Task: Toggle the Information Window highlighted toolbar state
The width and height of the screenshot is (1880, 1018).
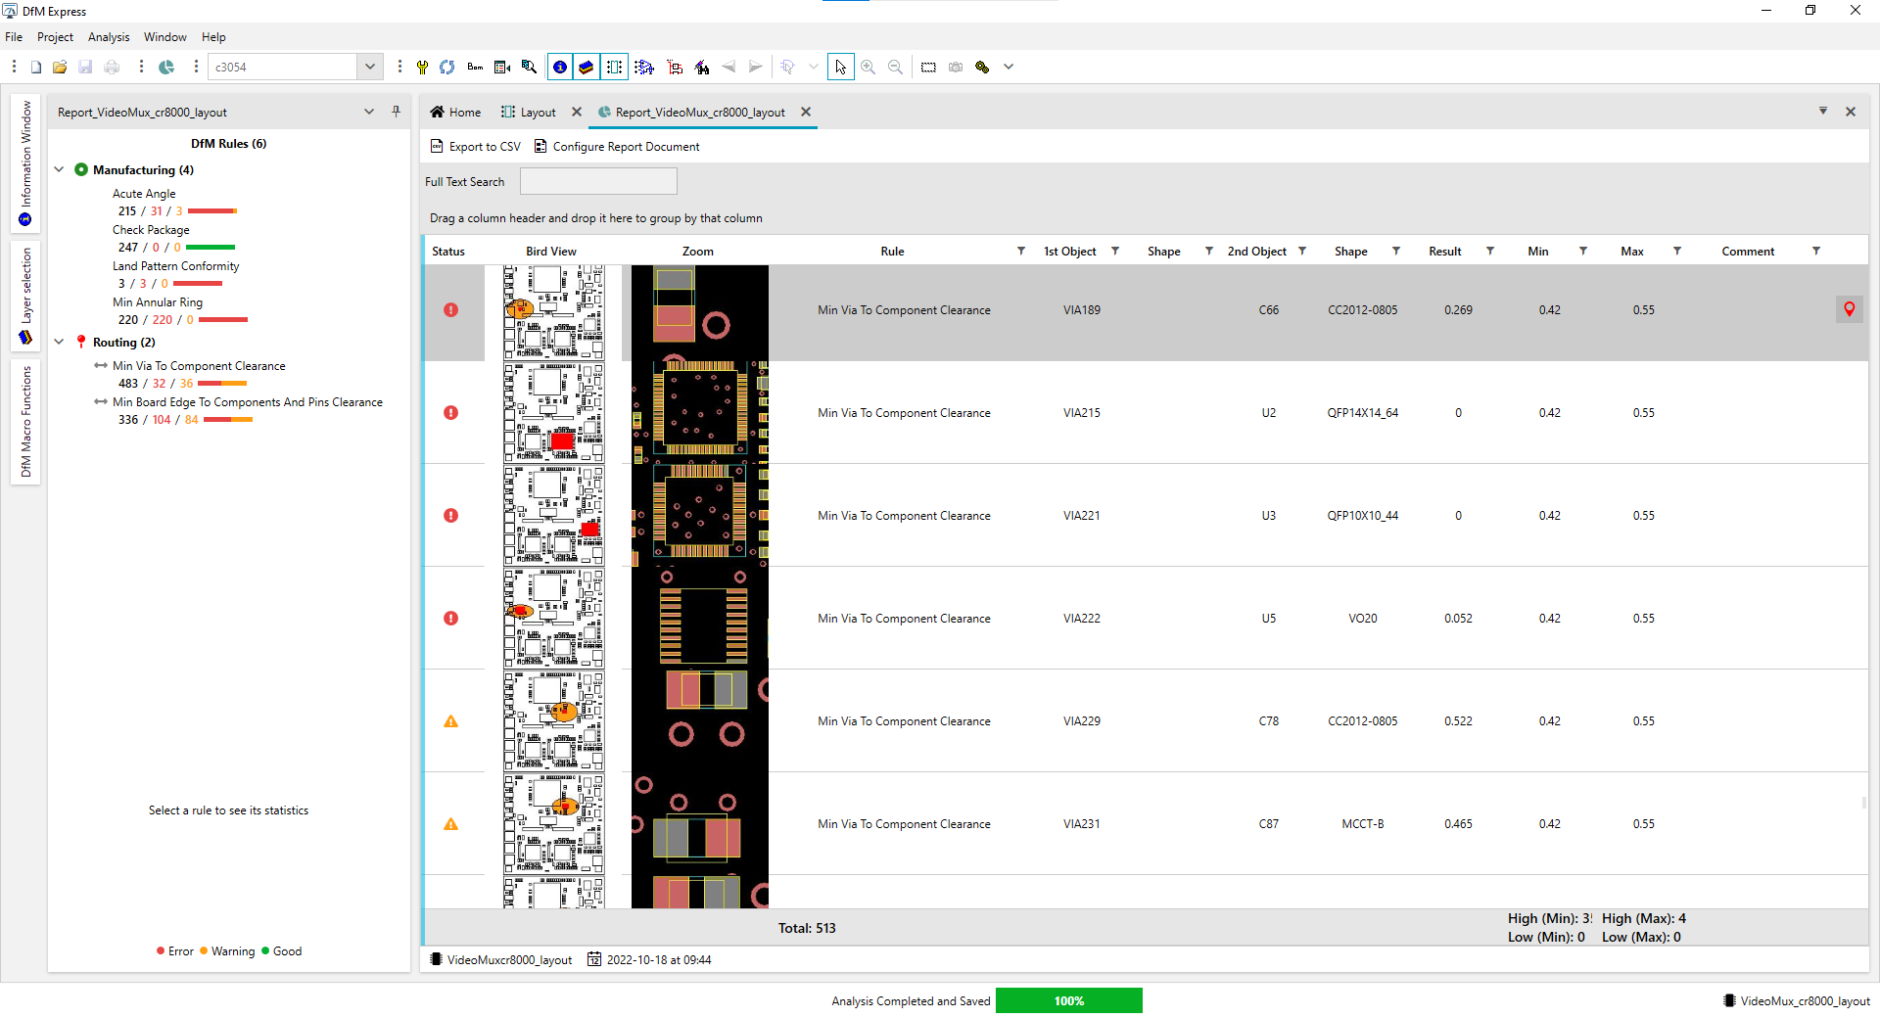Action: point(560,67)
